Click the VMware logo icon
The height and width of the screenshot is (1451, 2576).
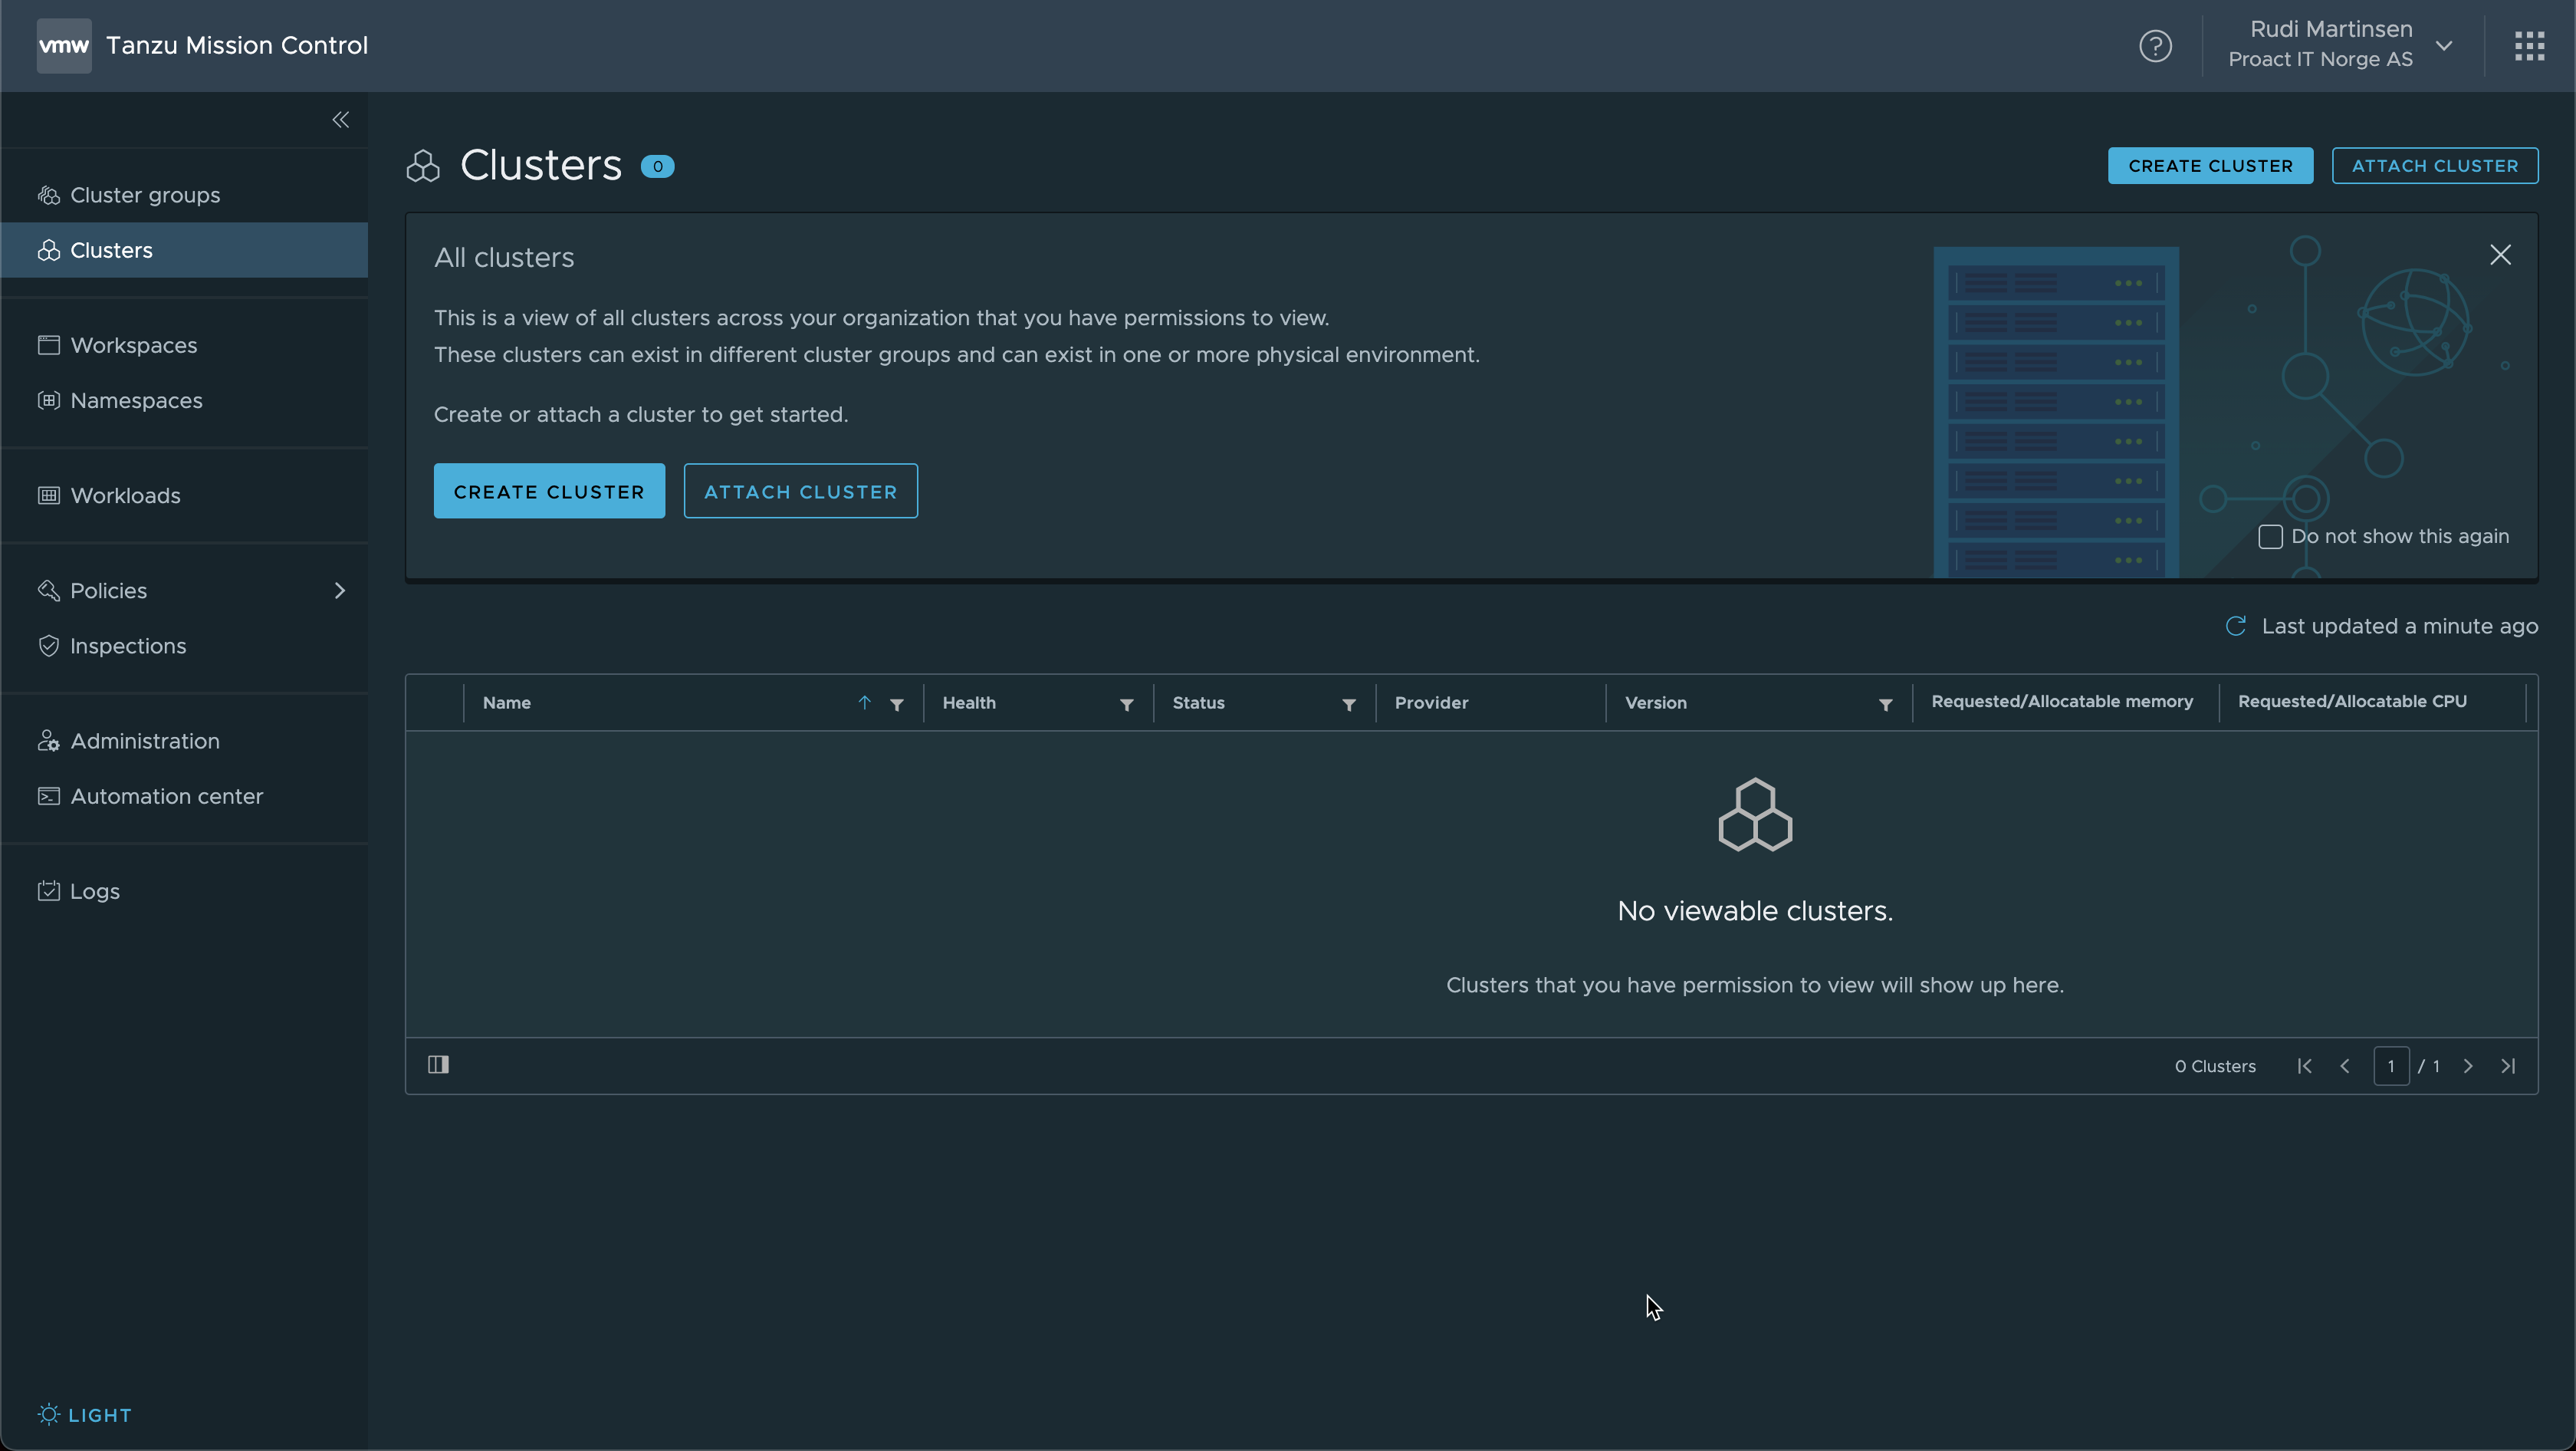pos(64,45)
